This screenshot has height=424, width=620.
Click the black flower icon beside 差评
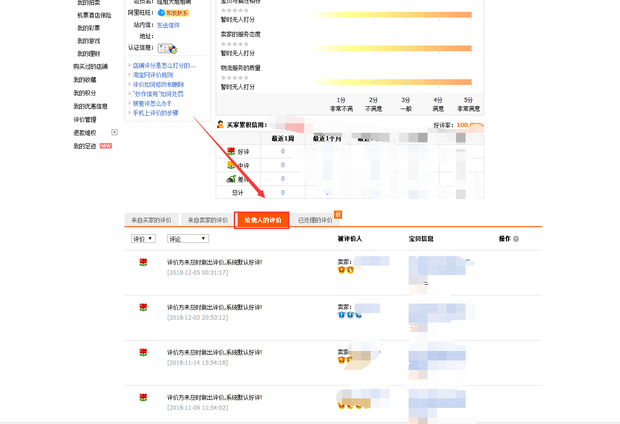coord(231,179)
